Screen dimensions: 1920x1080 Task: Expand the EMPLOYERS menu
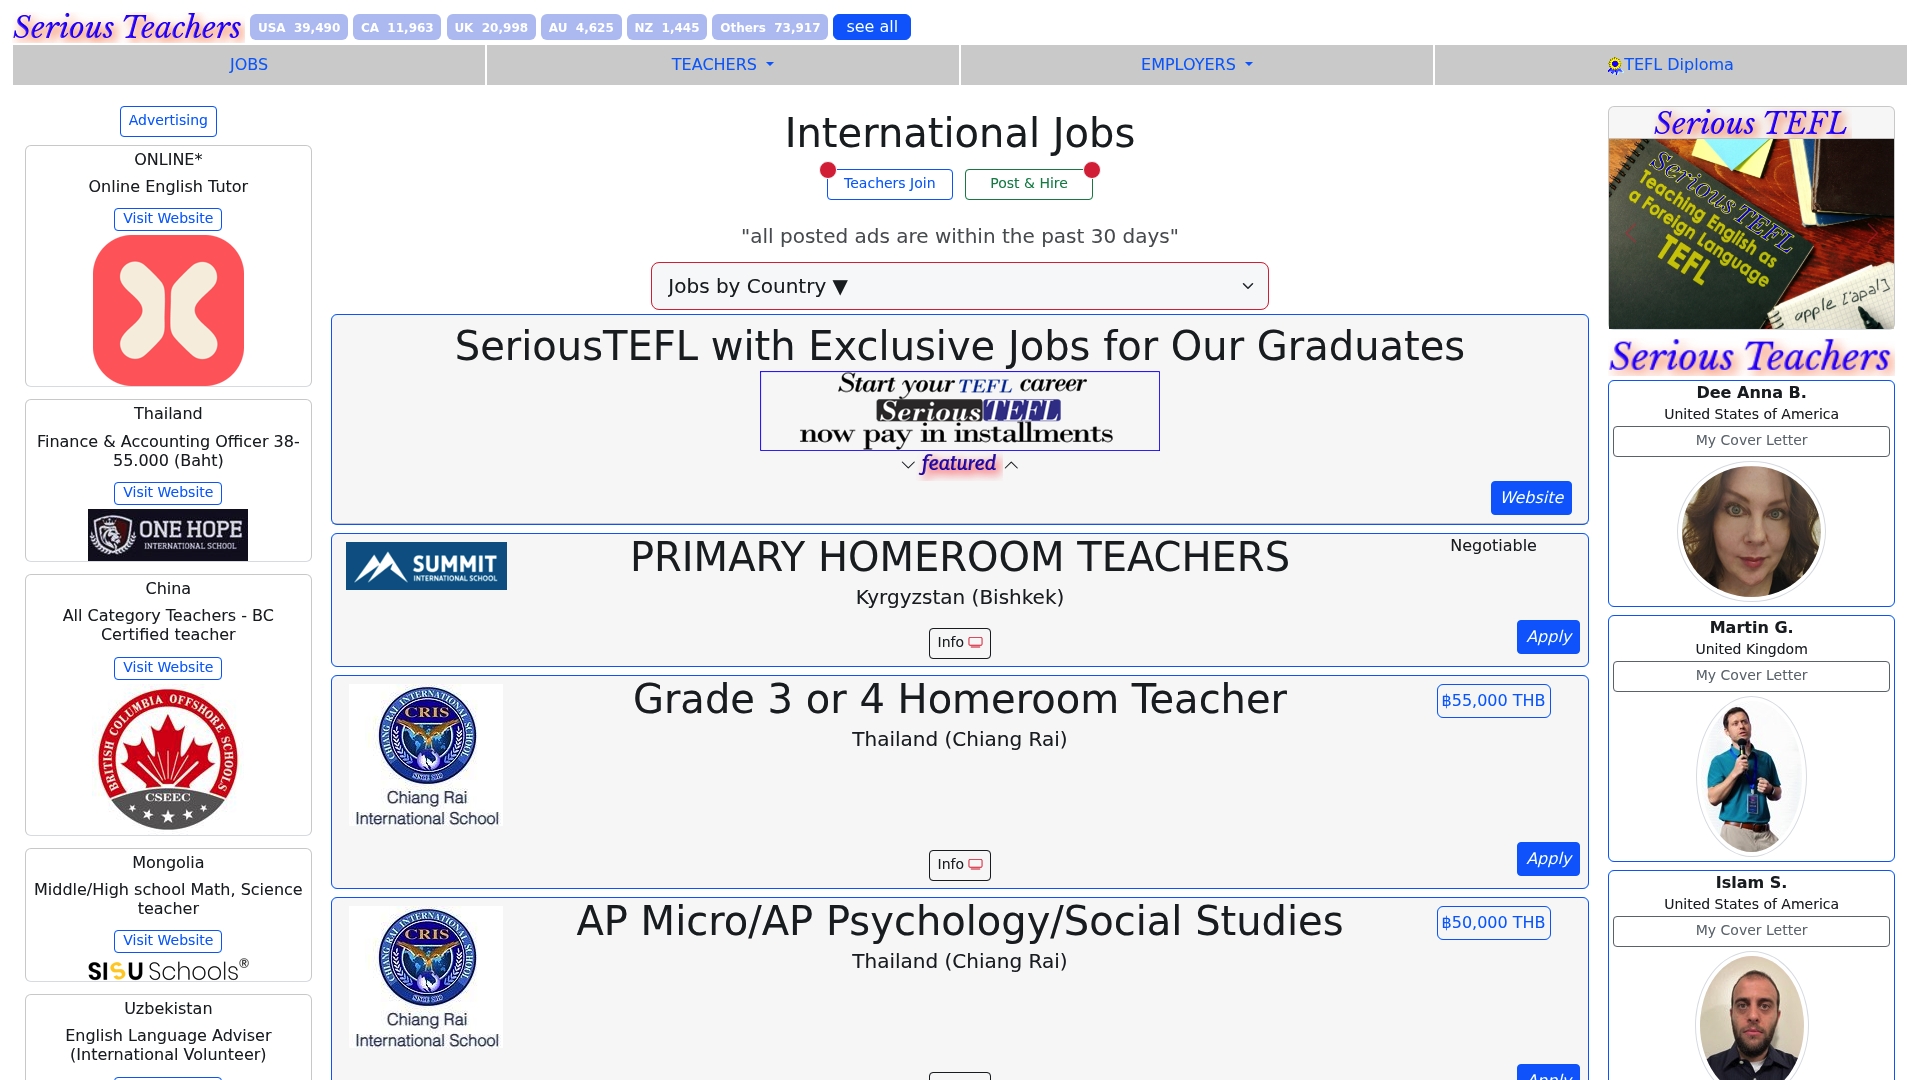[1196, 65]
